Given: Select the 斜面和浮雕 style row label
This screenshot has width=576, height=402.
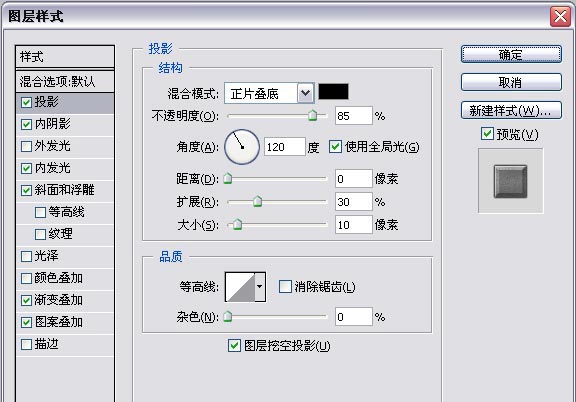Looking at the screenshot, I should point(64,190).
